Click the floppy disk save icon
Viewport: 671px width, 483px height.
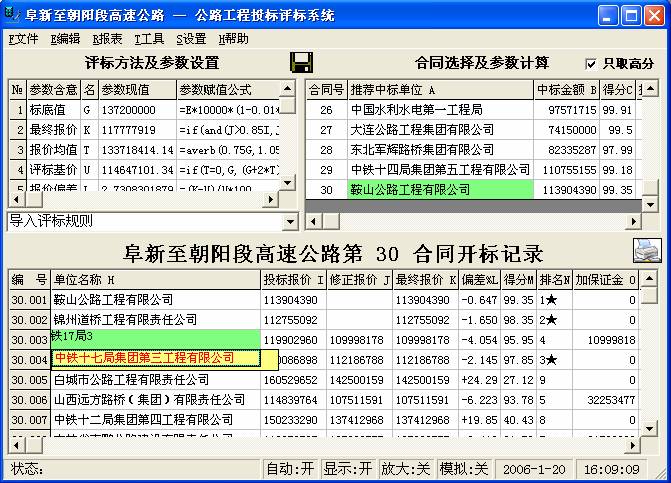pyautogui.click(x=301, y=62)
